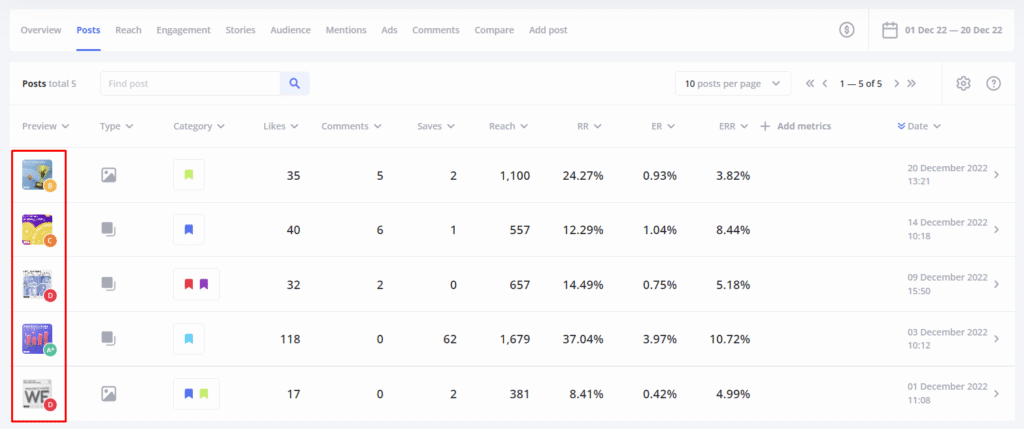Click image type icon of 20 December post
This screenshot has height=429, width=1024.
coord(109,175)
